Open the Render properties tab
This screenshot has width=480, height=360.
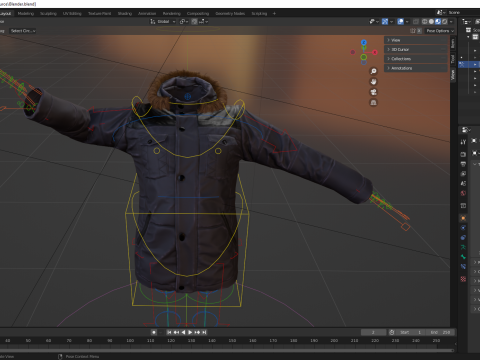pyautogui.click(x=463, y=154)
